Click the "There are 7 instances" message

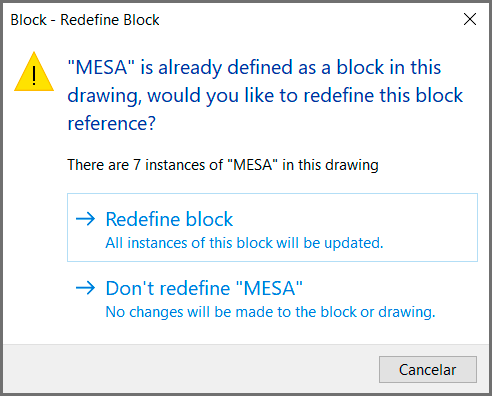pyautogui.click(x=223, y=165)
